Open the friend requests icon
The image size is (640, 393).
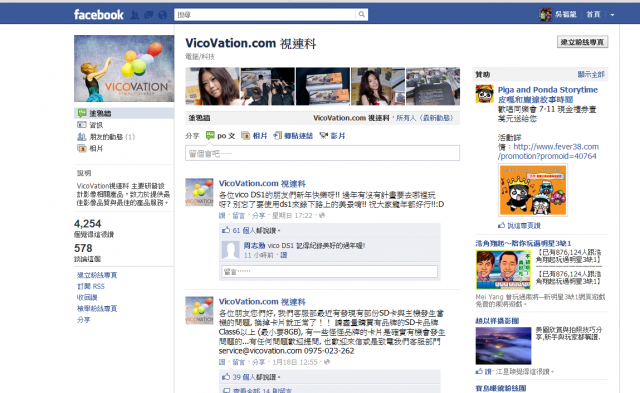coord(135,15)
